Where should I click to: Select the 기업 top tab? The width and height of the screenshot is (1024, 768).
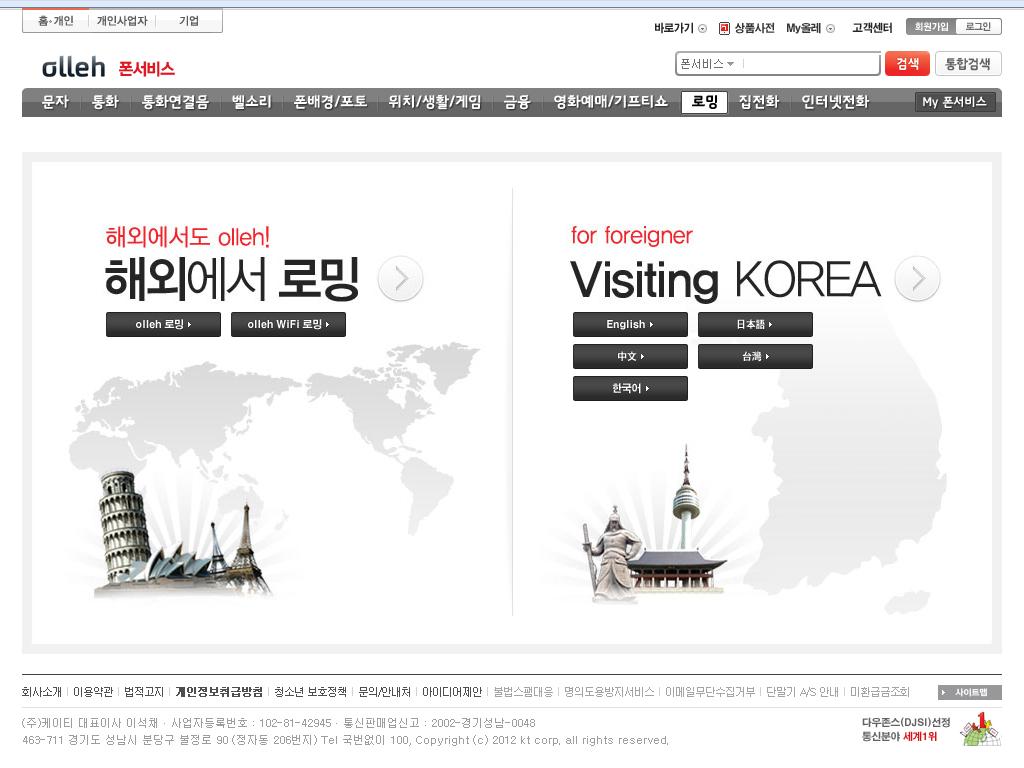click(189, 21)
